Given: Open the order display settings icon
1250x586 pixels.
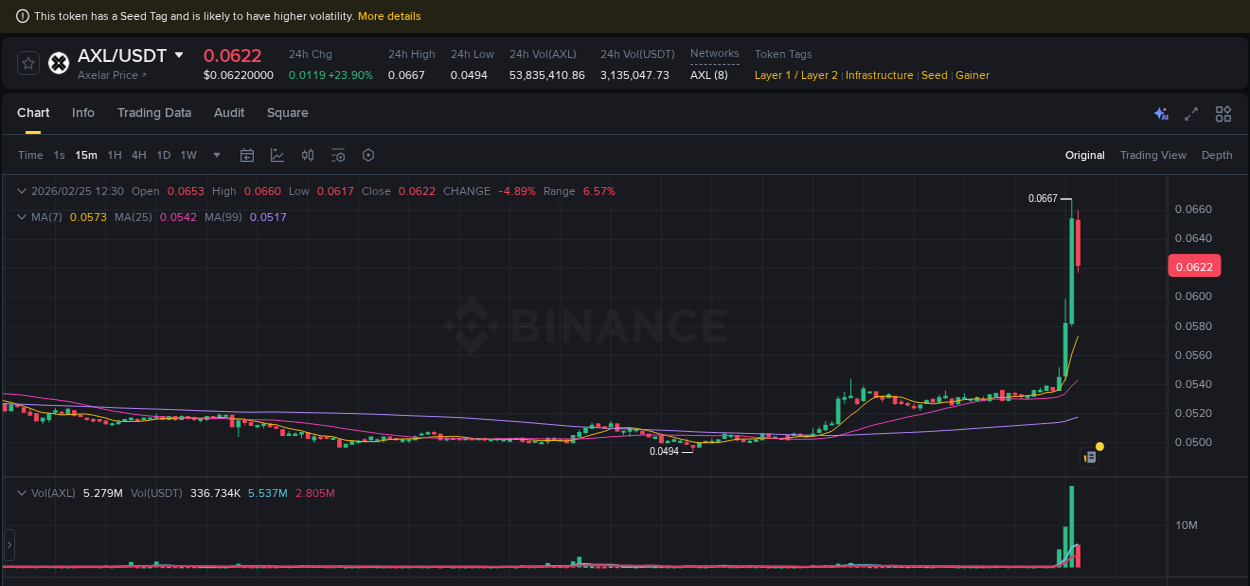Looking at the screenshot, I should click(337, 155).
